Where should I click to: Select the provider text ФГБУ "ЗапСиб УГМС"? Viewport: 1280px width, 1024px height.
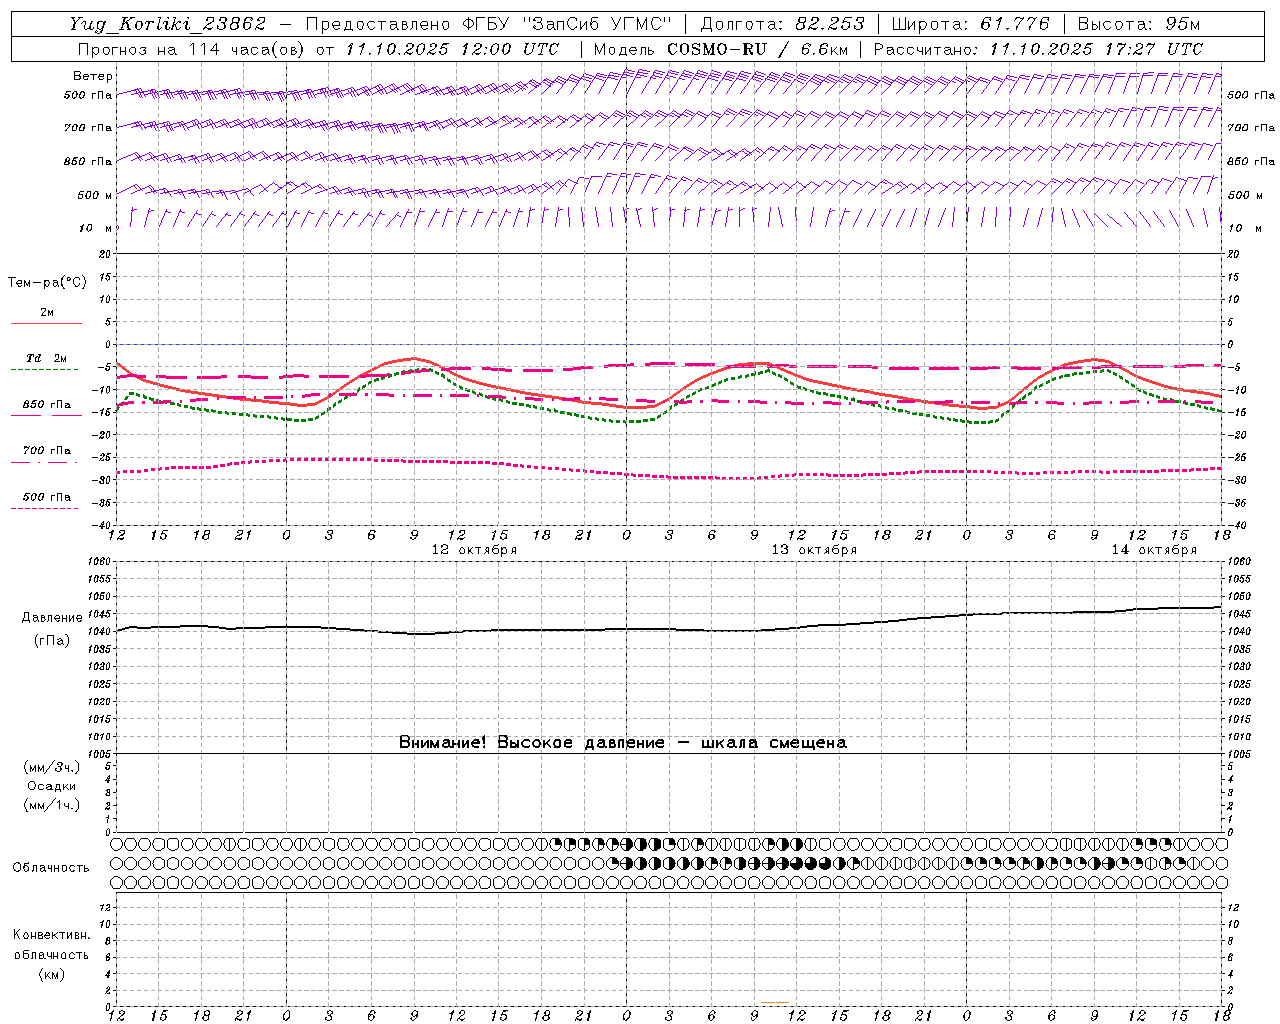(x=568, y=24)
